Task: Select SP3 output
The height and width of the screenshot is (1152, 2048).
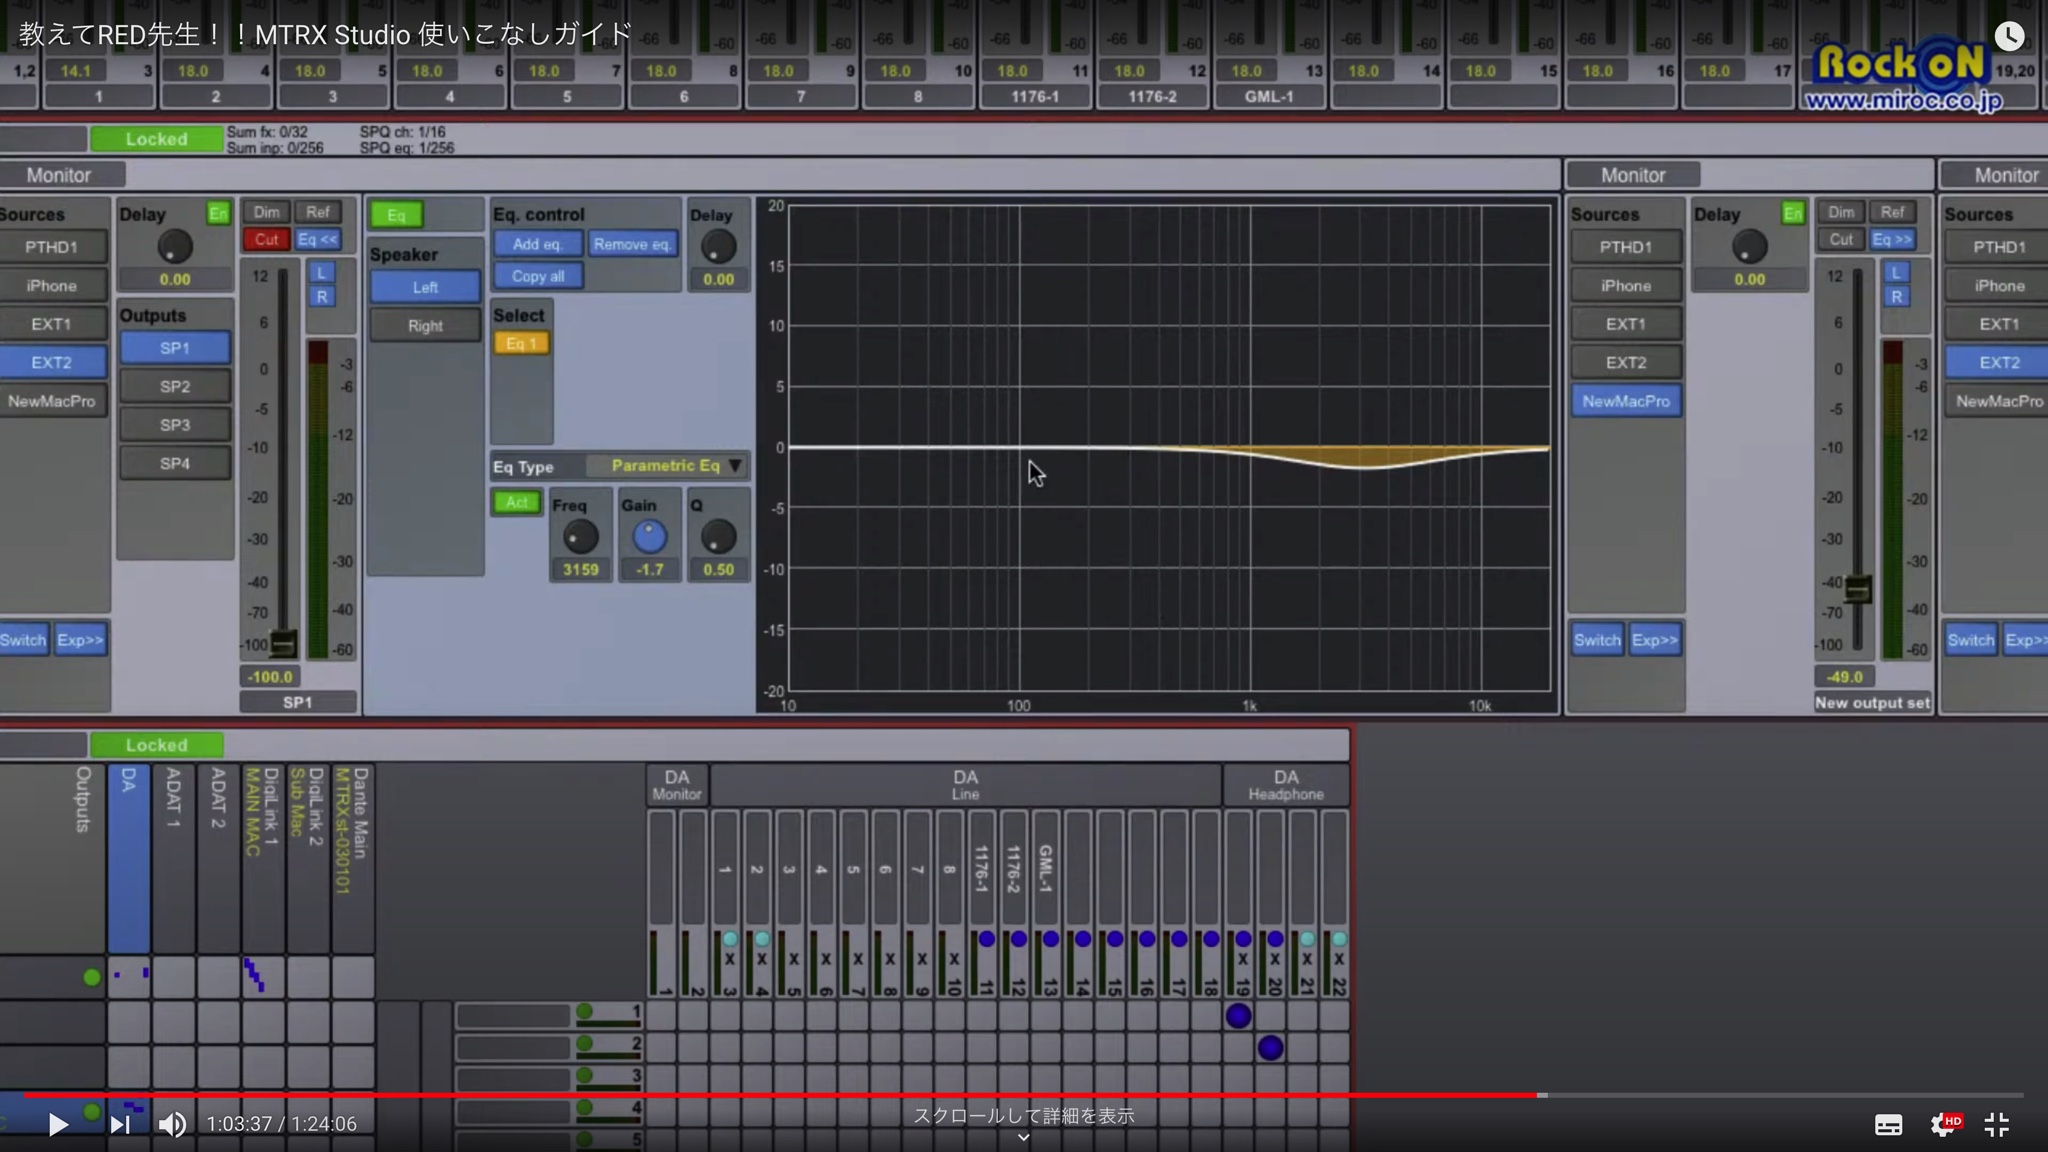Action: (x=175, y=425)
